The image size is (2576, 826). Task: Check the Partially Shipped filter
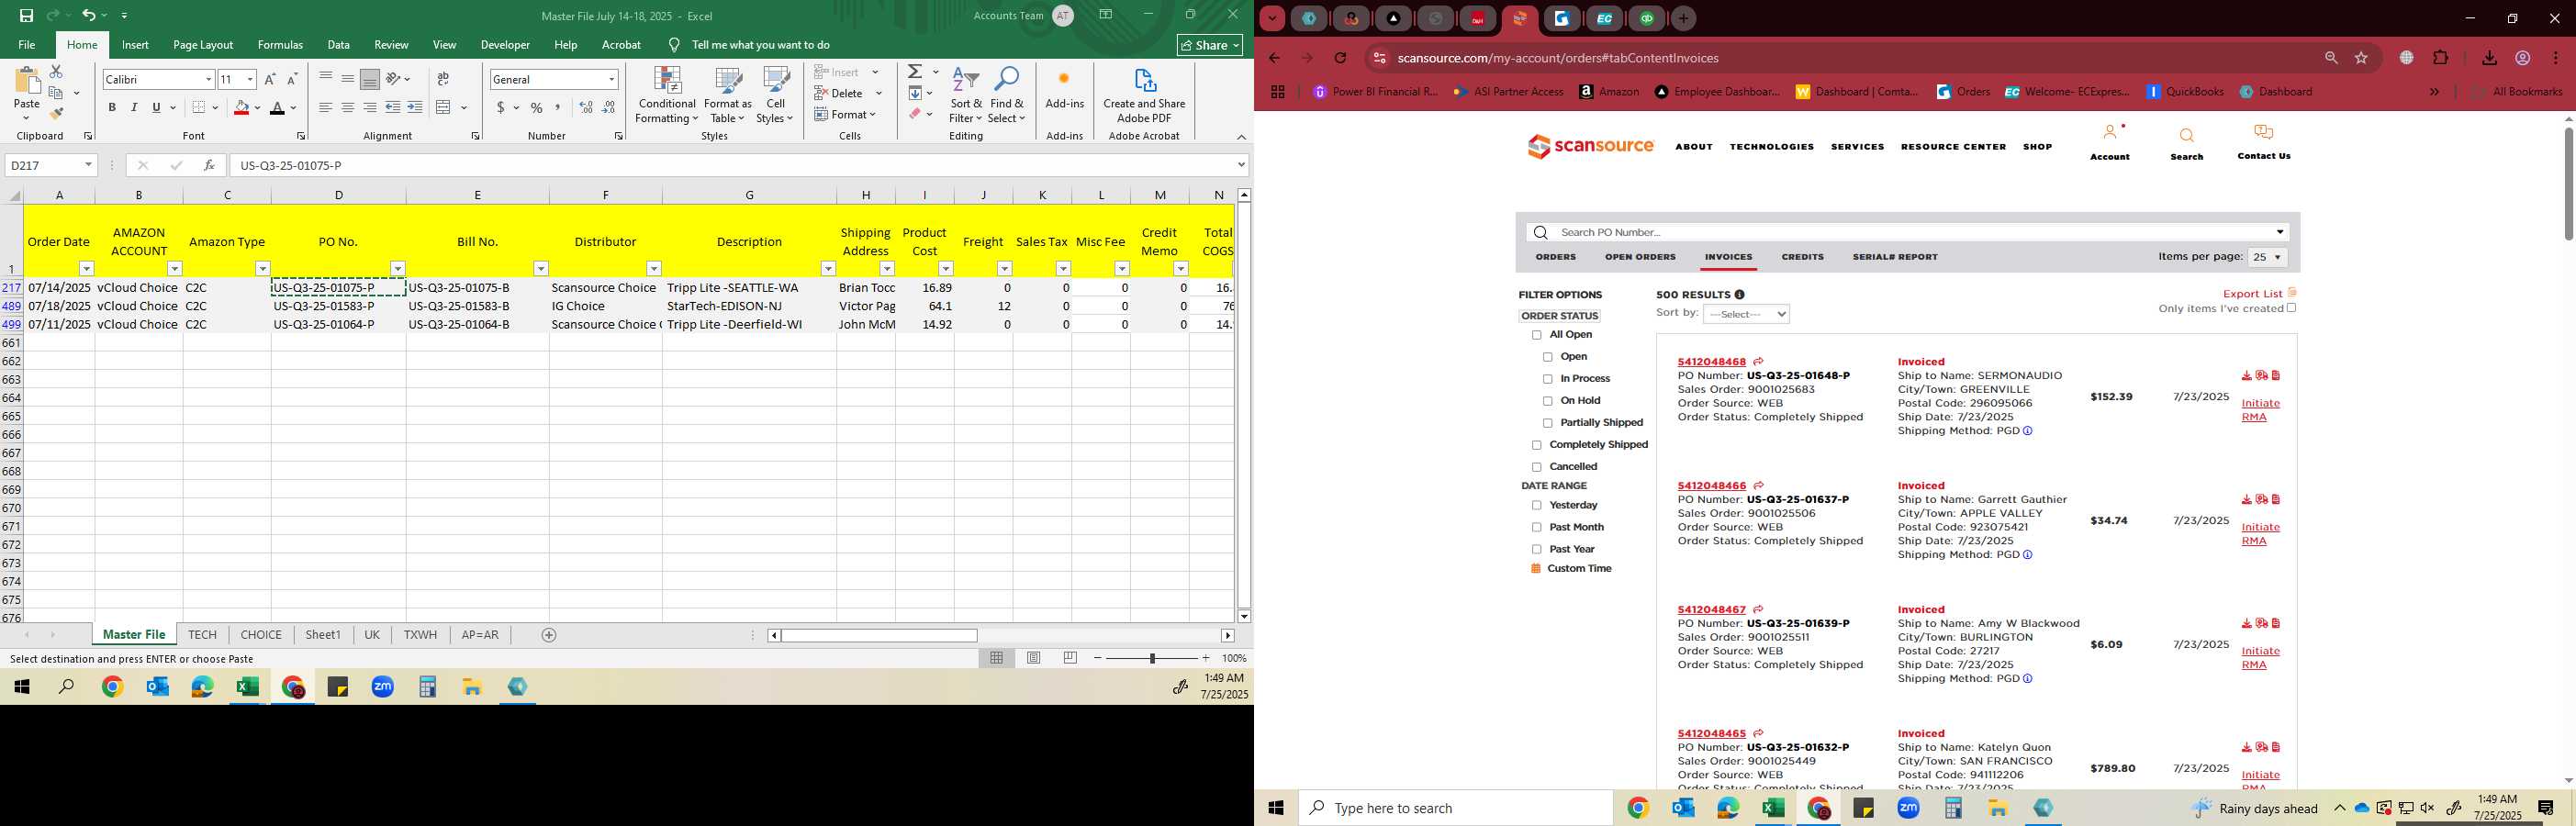(1548, 423)
